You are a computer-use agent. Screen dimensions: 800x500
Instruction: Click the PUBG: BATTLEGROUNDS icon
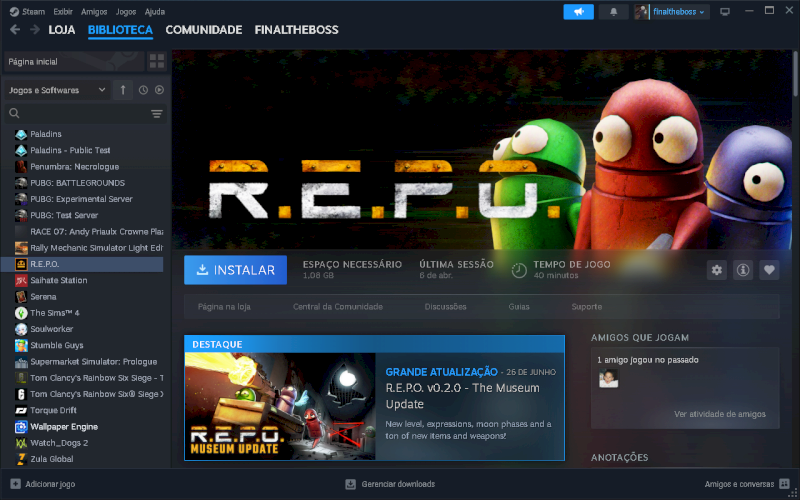[x=21, y=183]
